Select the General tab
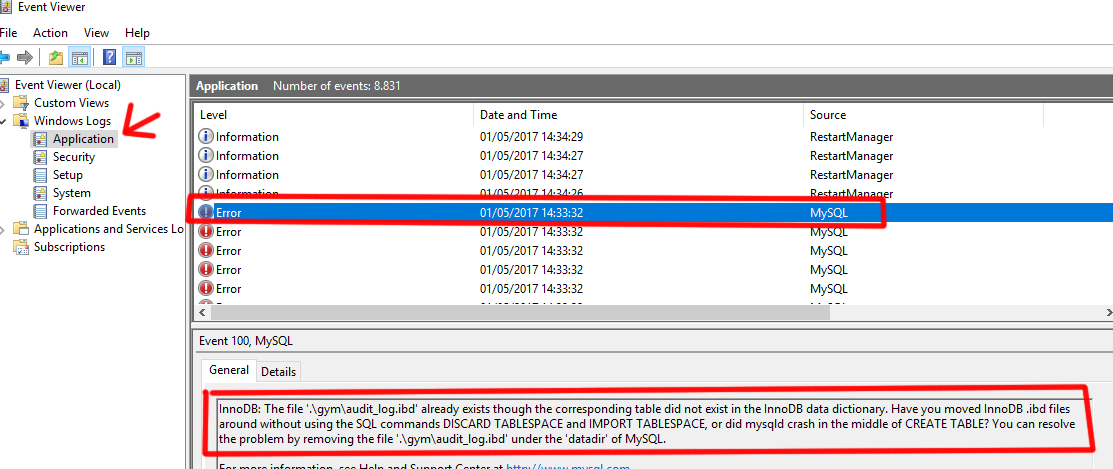The height and width of the screenshot is (469, 1113). pos(229,370)
